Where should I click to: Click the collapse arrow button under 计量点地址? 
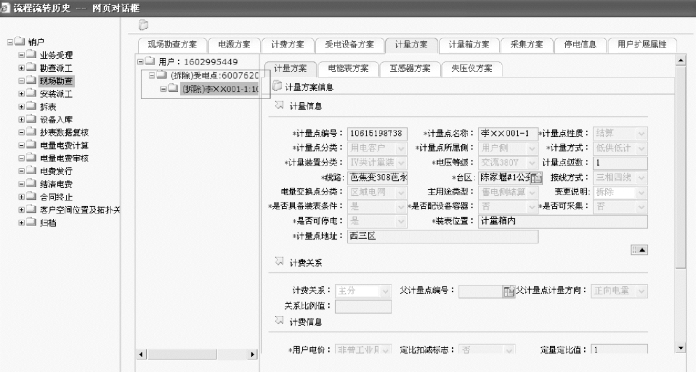639,250
